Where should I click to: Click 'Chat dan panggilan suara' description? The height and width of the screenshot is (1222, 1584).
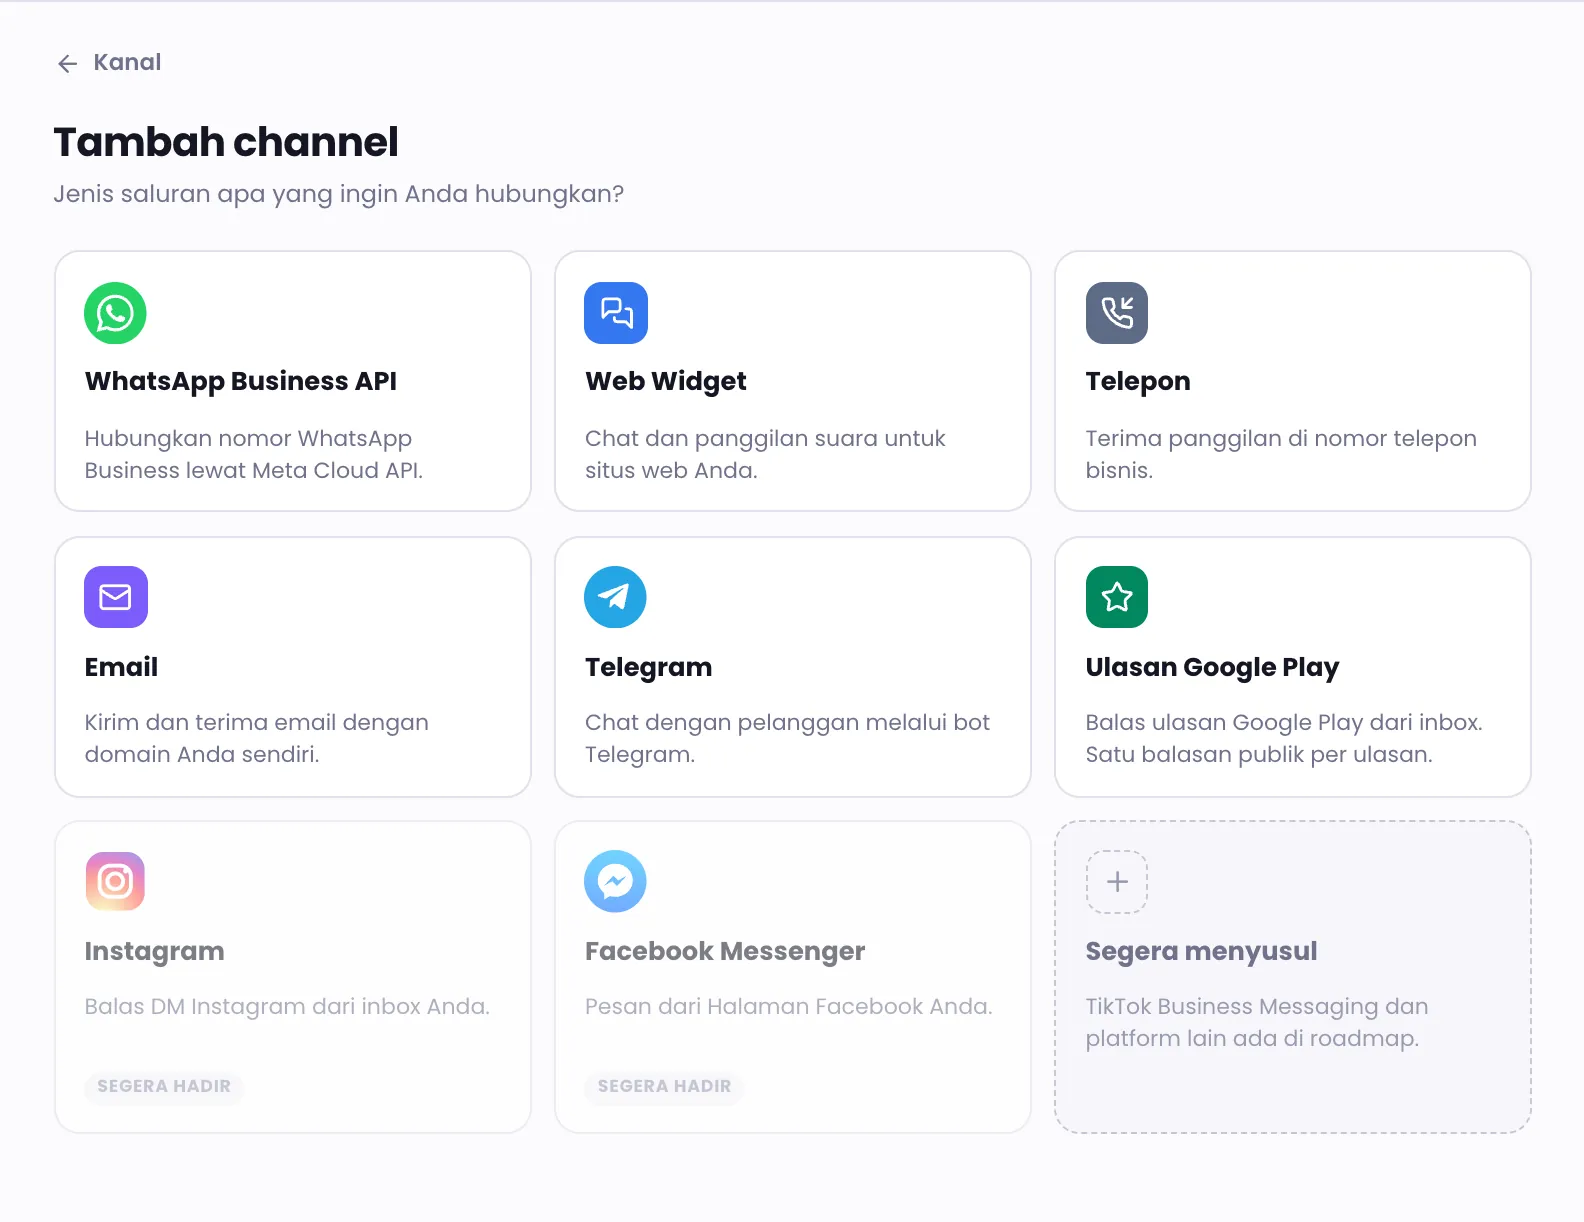(x=765, y=454)
